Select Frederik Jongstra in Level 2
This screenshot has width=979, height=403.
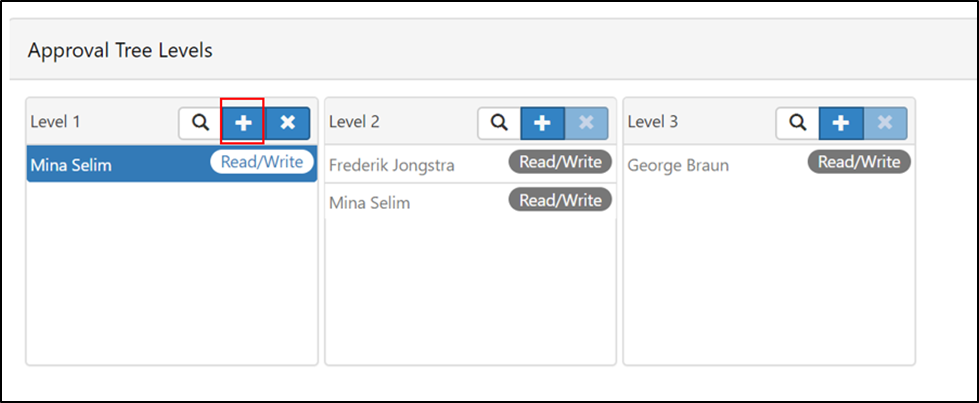[471, 164]
